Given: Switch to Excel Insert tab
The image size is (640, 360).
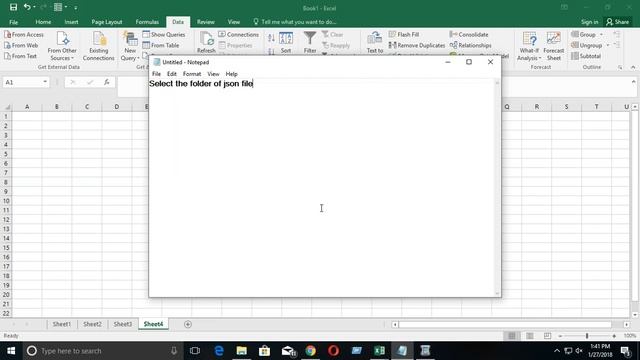Looking at the screenshot, I should [x=71, y=22].
